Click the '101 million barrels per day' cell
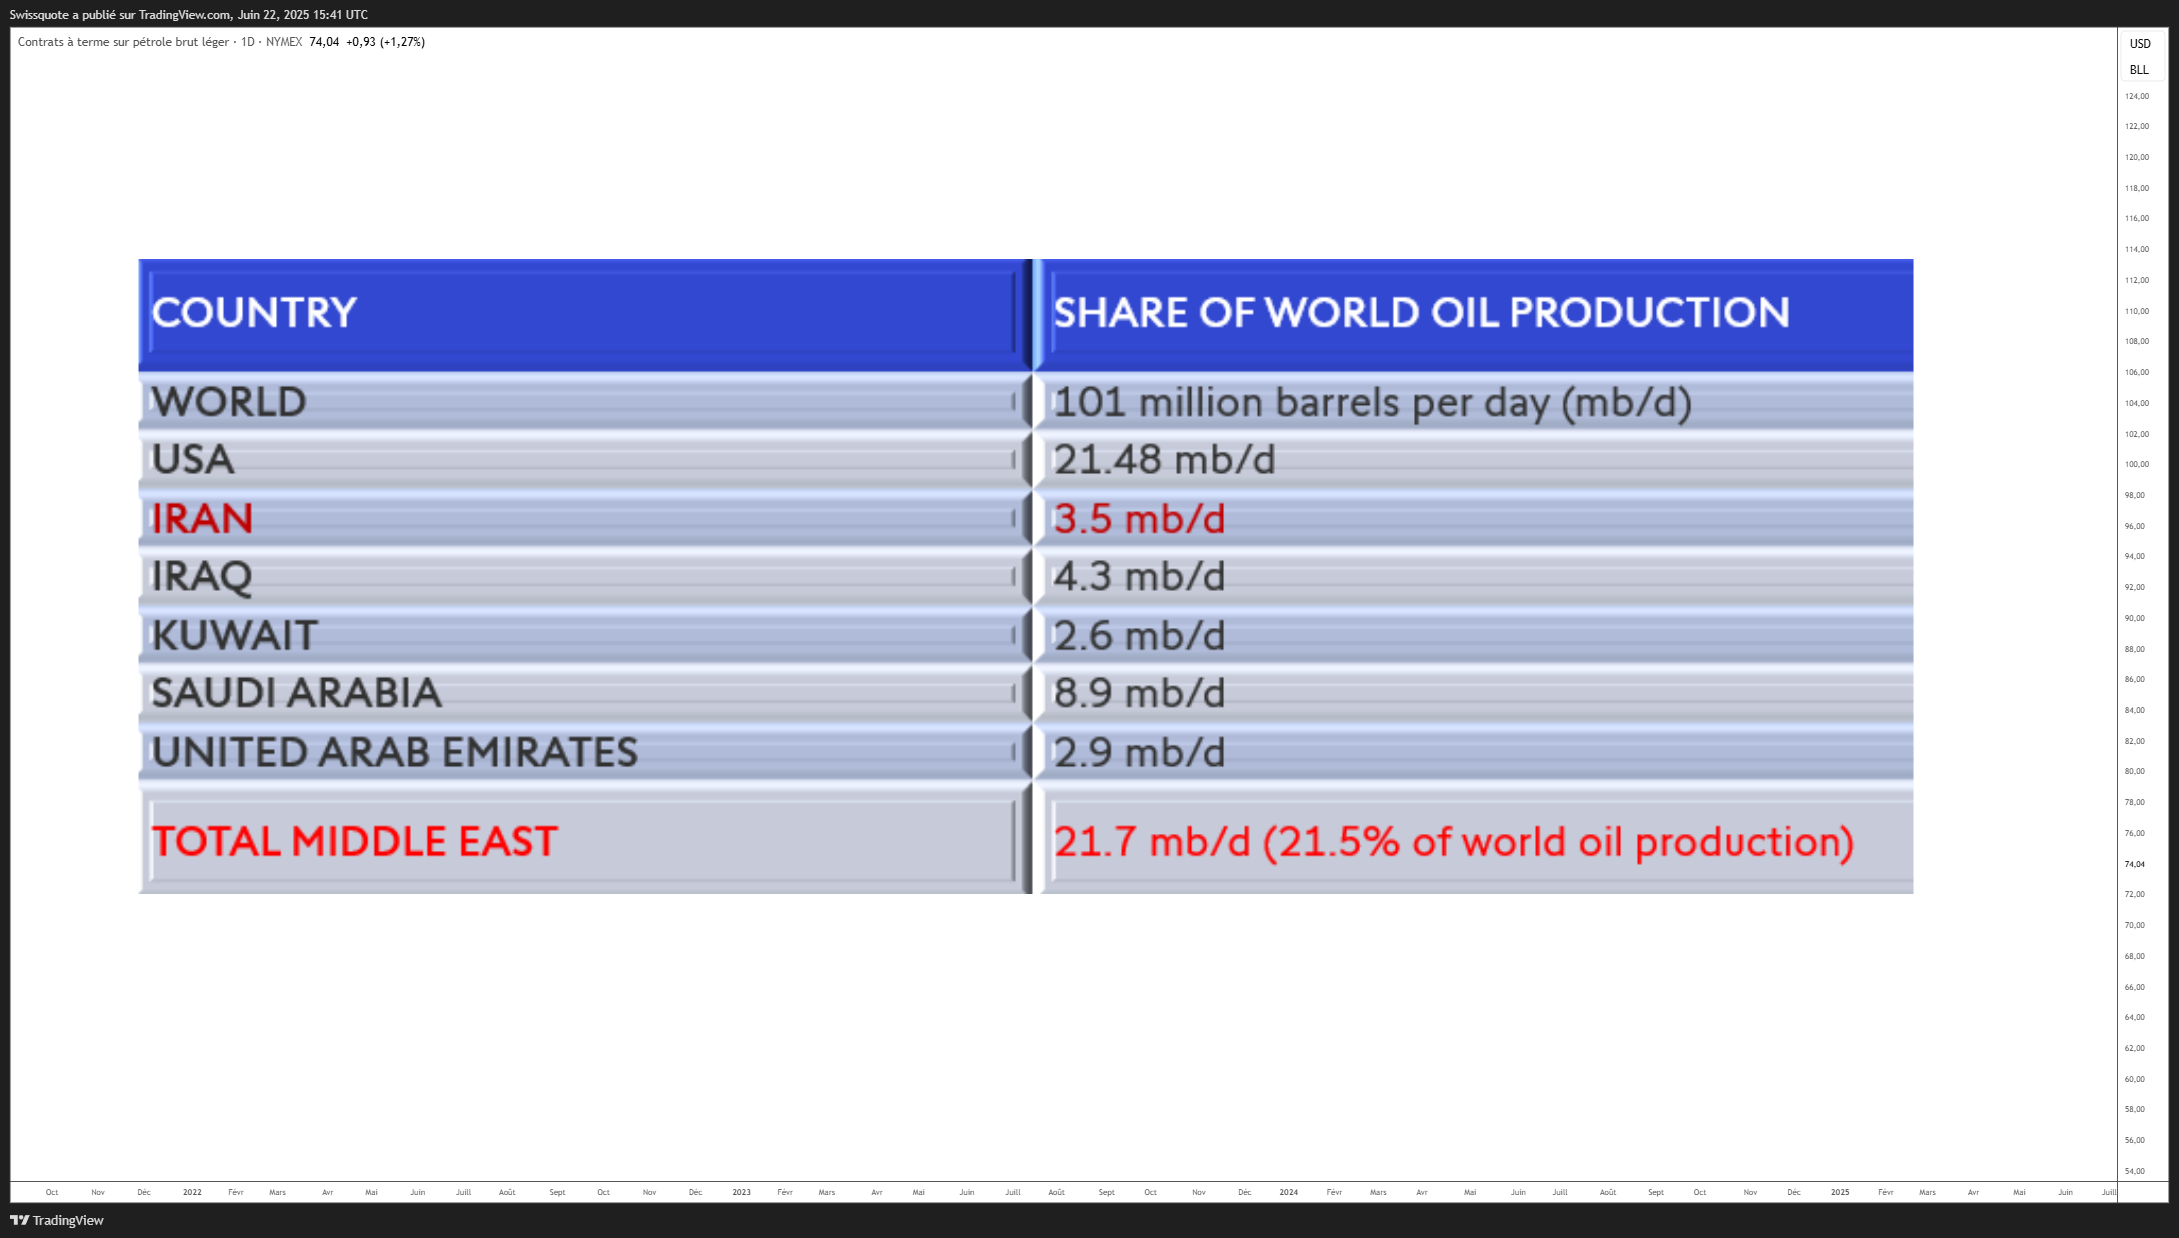The image size is (2179, 1238). coord(1373,403)
